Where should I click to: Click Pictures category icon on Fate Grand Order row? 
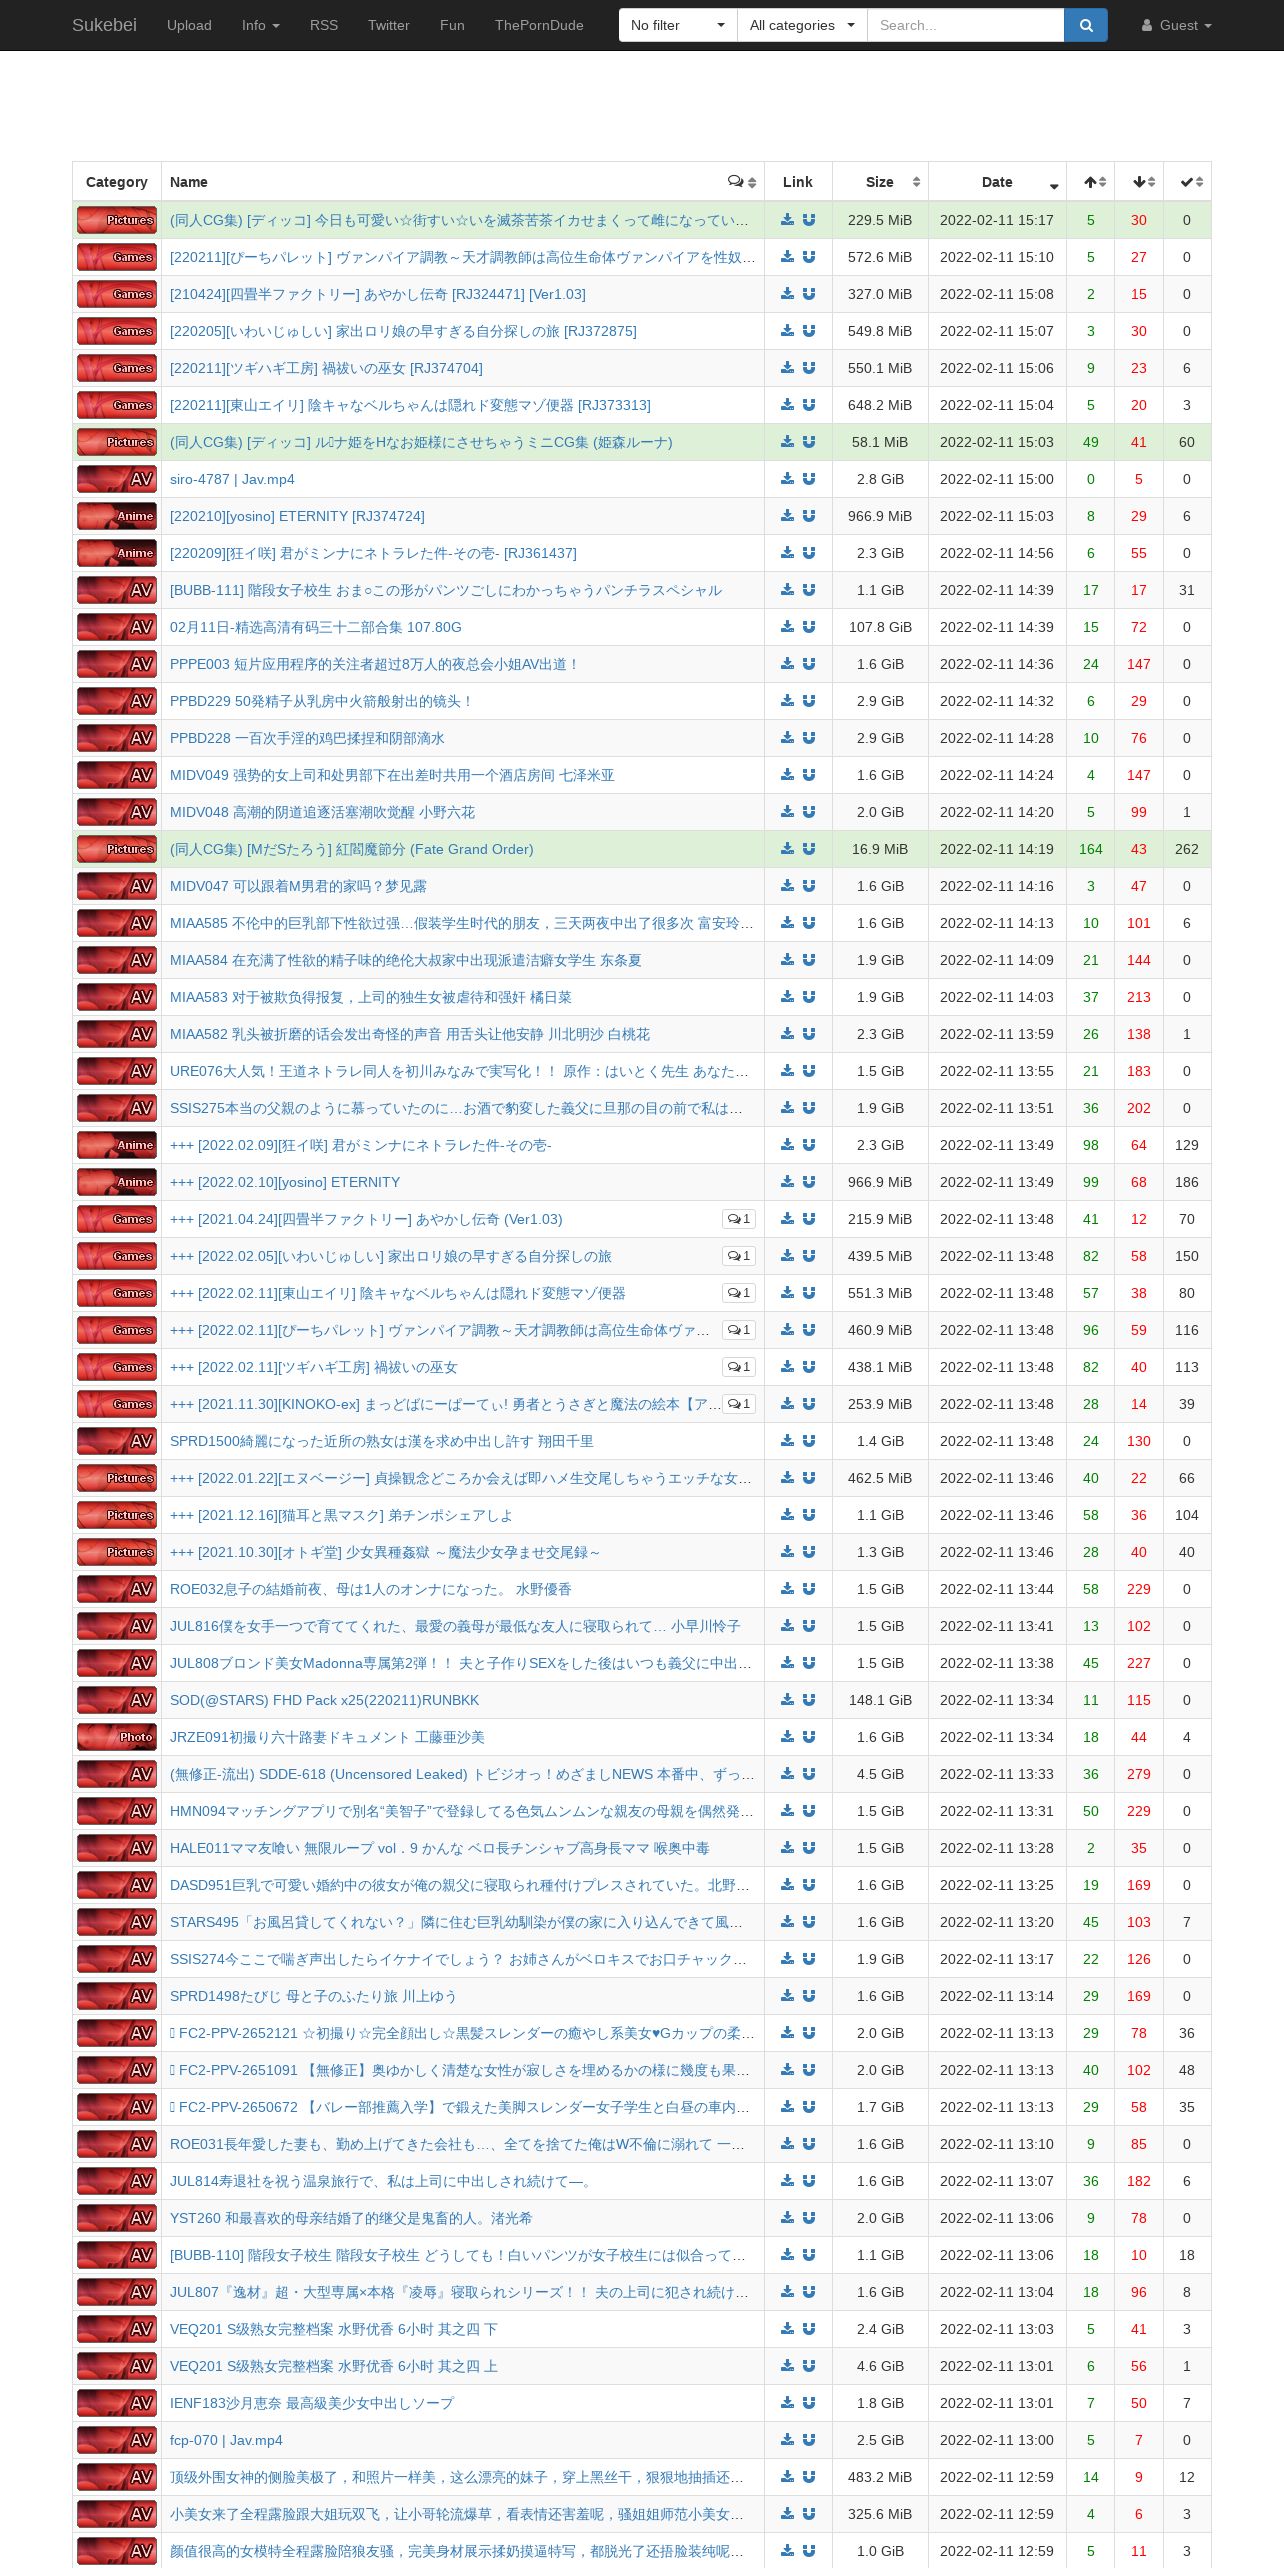pos(117,849)
